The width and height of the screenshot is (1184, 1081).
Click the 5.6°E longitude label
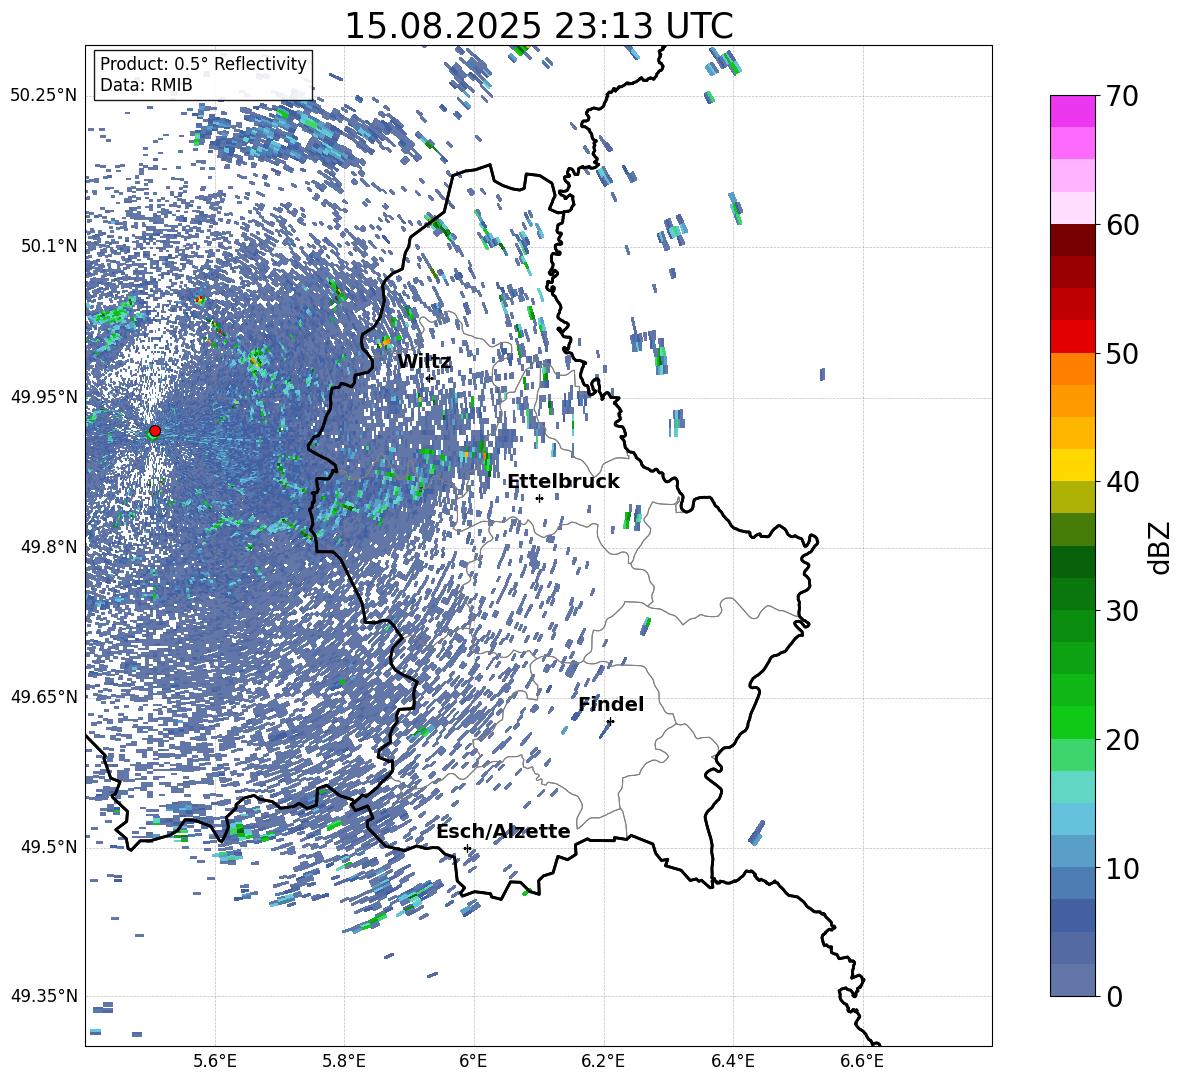coord(215,1061)
